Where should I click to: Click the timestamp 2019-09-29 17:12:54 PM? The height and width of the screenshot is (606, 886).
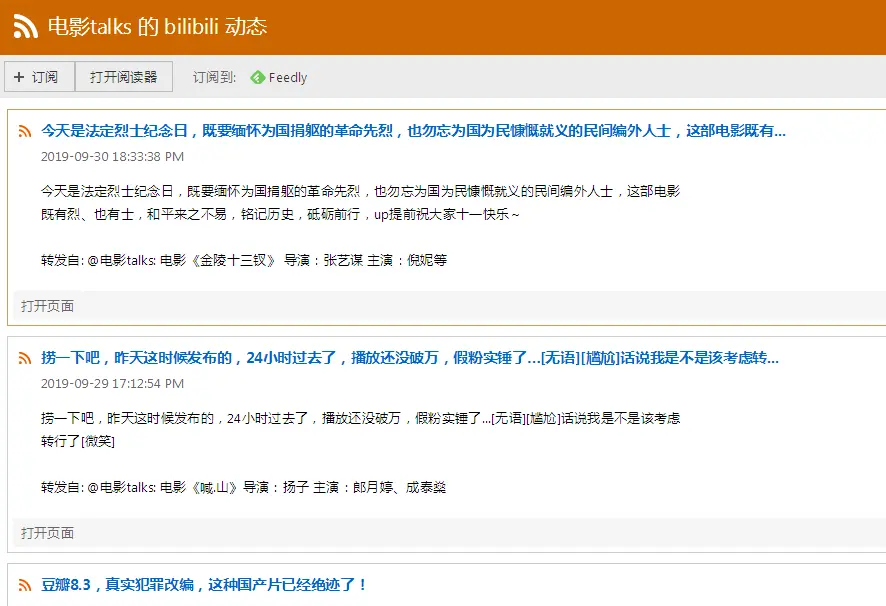tap(112, 384)
